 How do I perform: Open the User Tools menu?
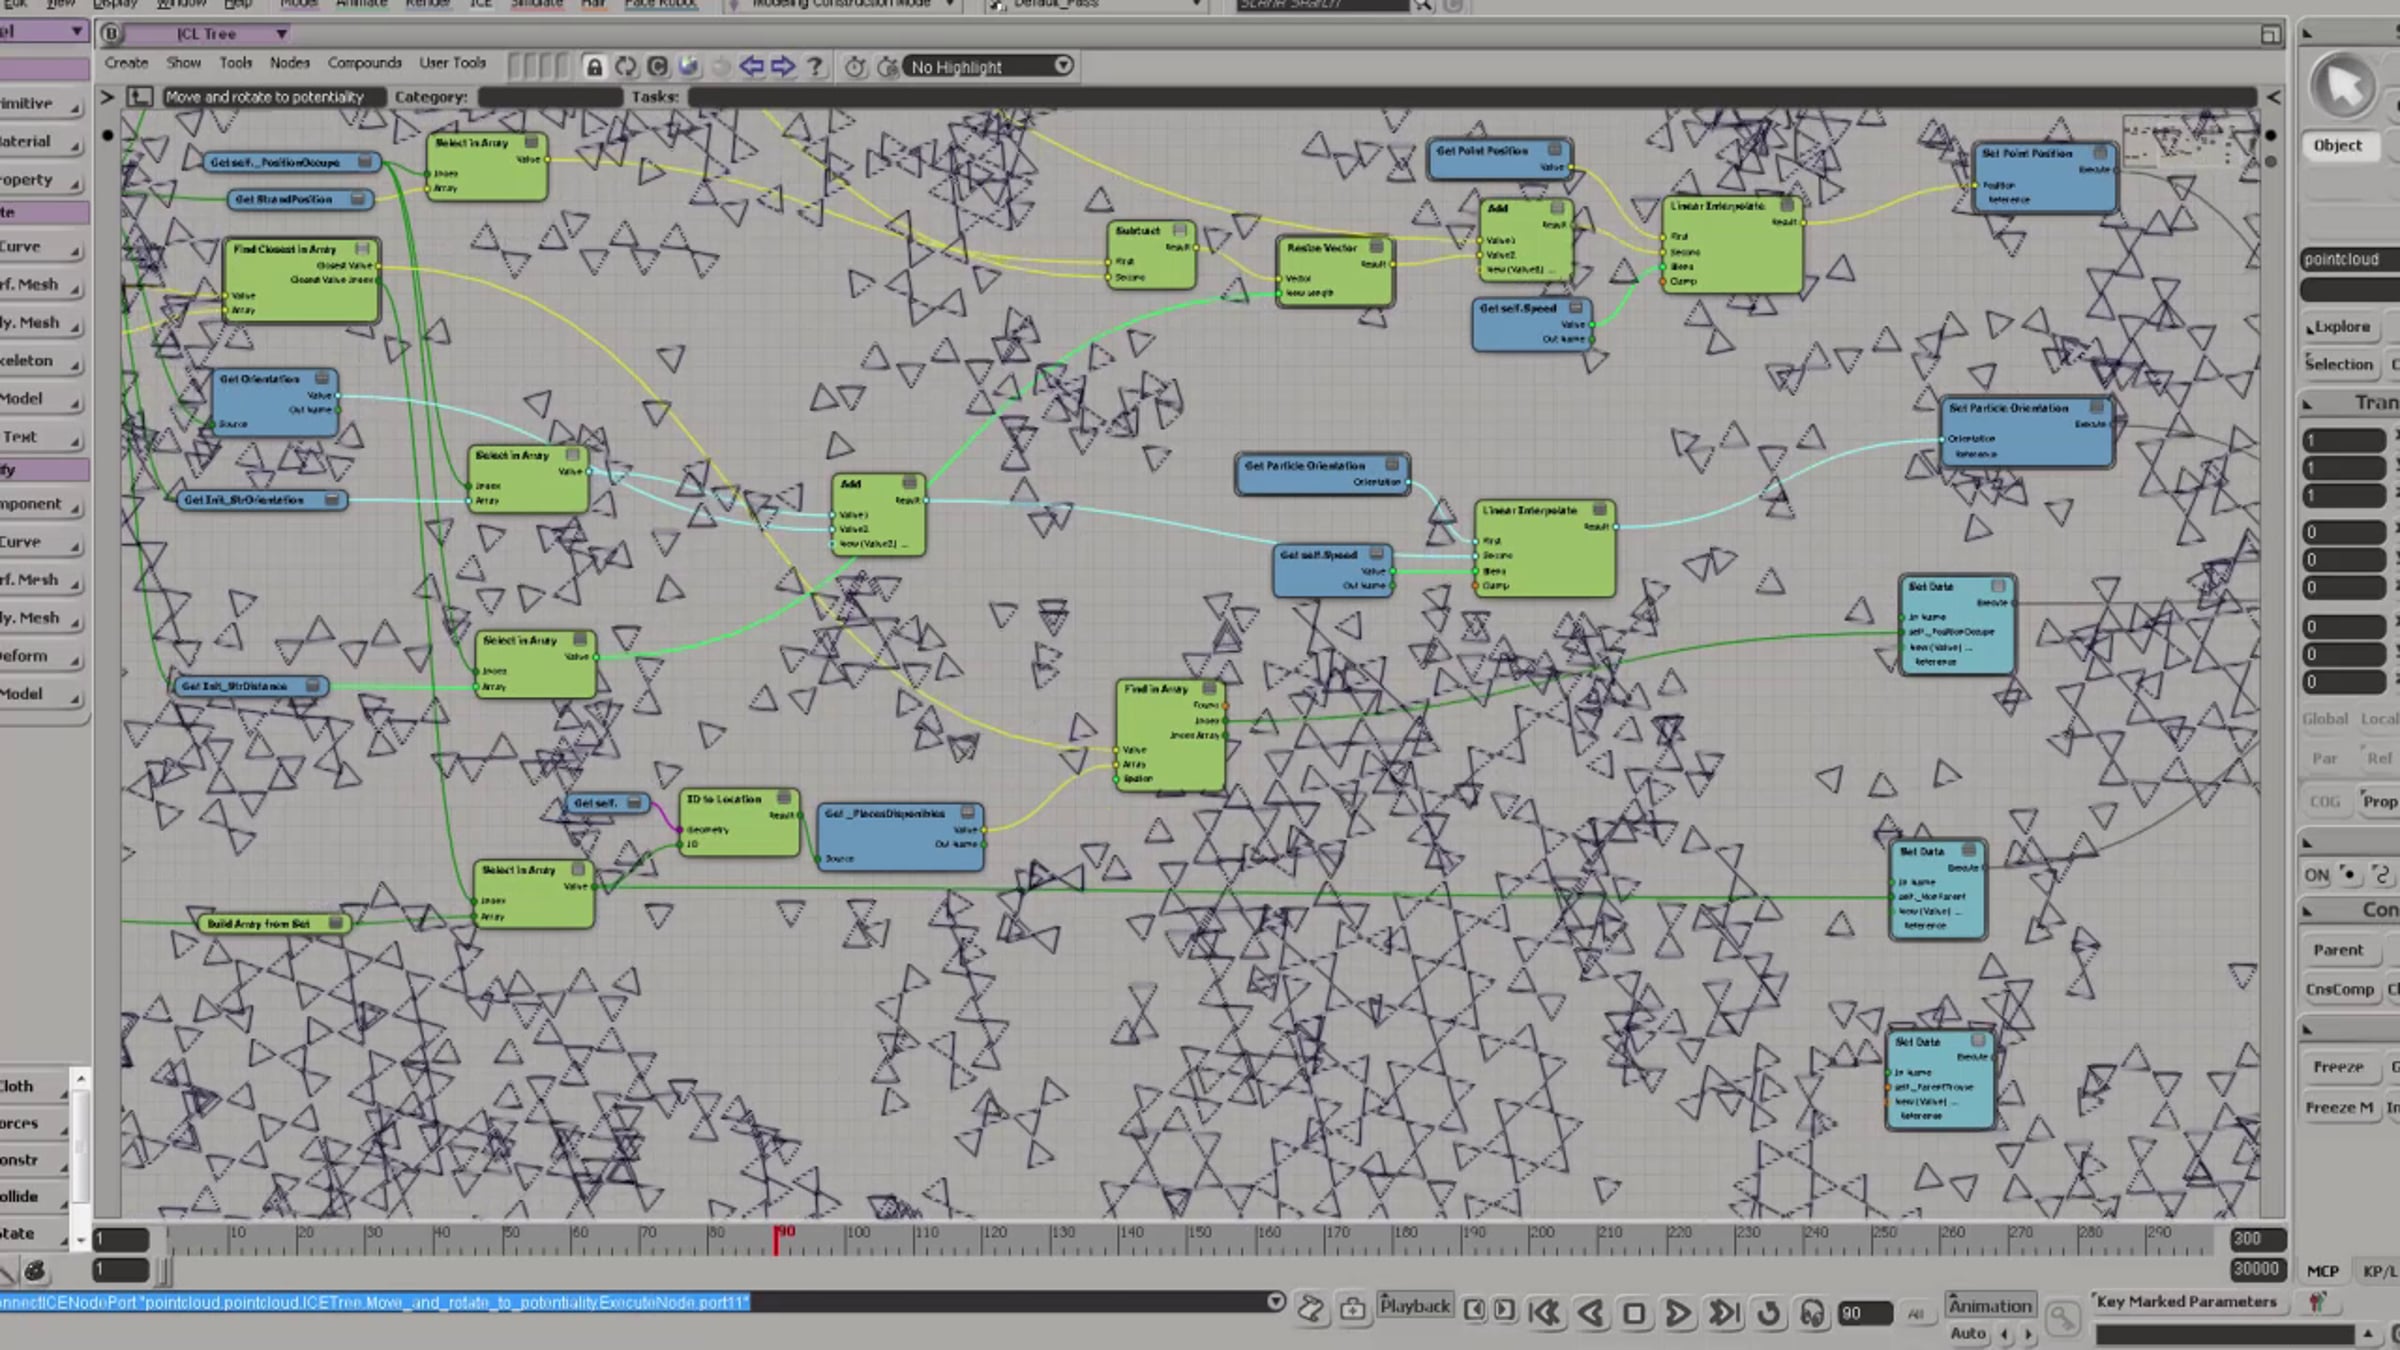[x=453, y=63]
